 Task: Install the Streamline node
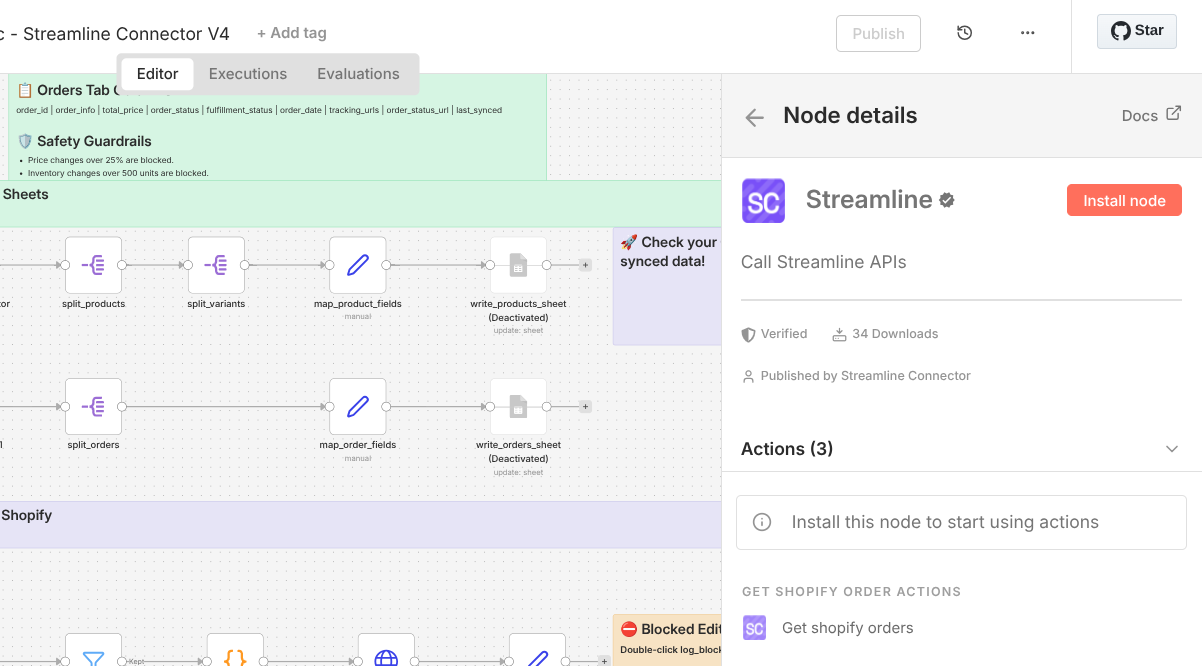1124,200
